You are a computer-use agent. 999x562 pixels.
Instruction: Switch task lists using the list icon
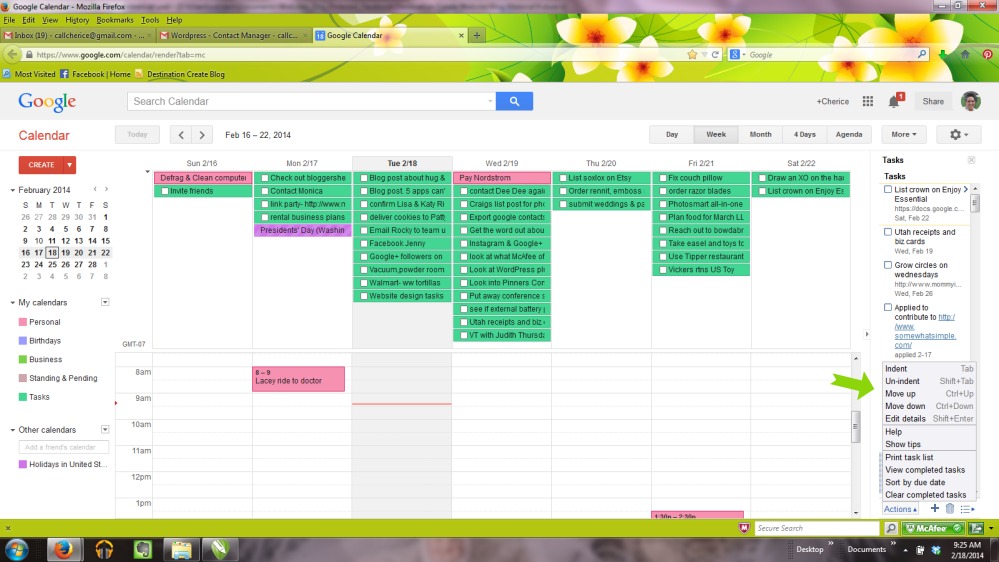967,509
